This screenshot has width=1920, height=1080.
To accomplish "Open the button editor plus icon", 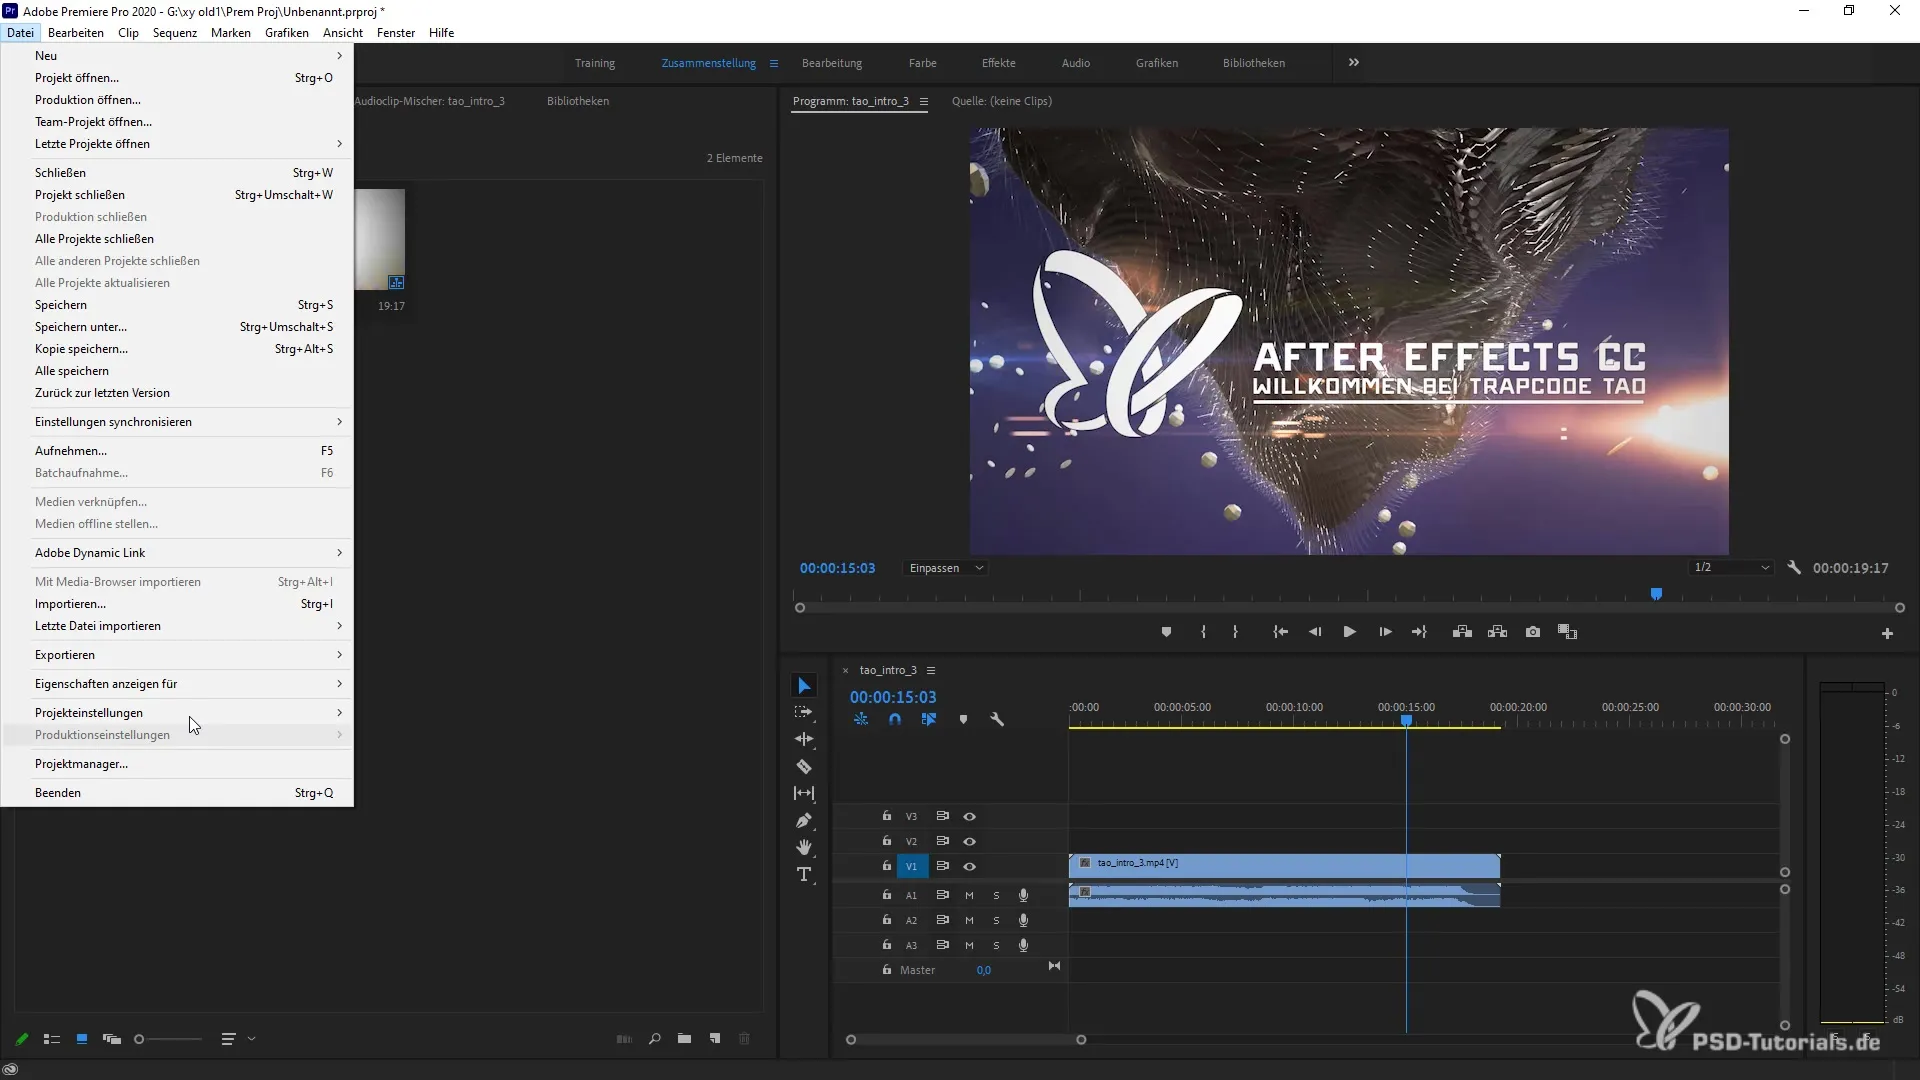I will pos(1887,634).
